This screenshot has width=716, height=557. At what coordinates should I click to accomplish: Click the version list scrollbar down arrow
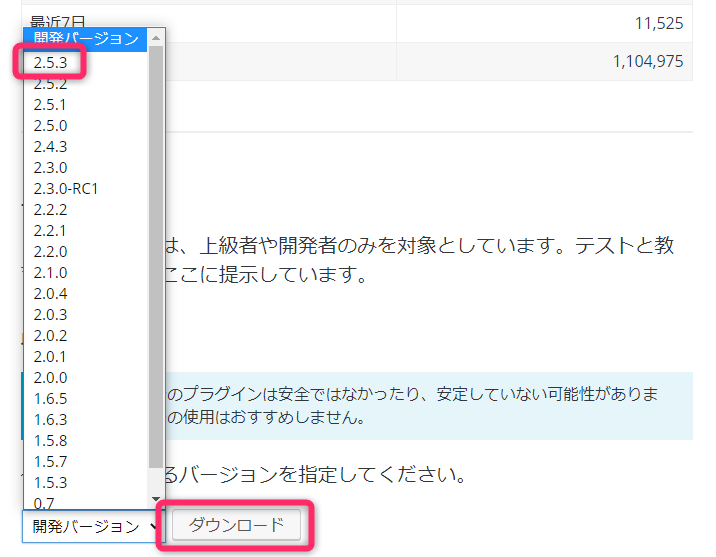click(x=156, y=499)
